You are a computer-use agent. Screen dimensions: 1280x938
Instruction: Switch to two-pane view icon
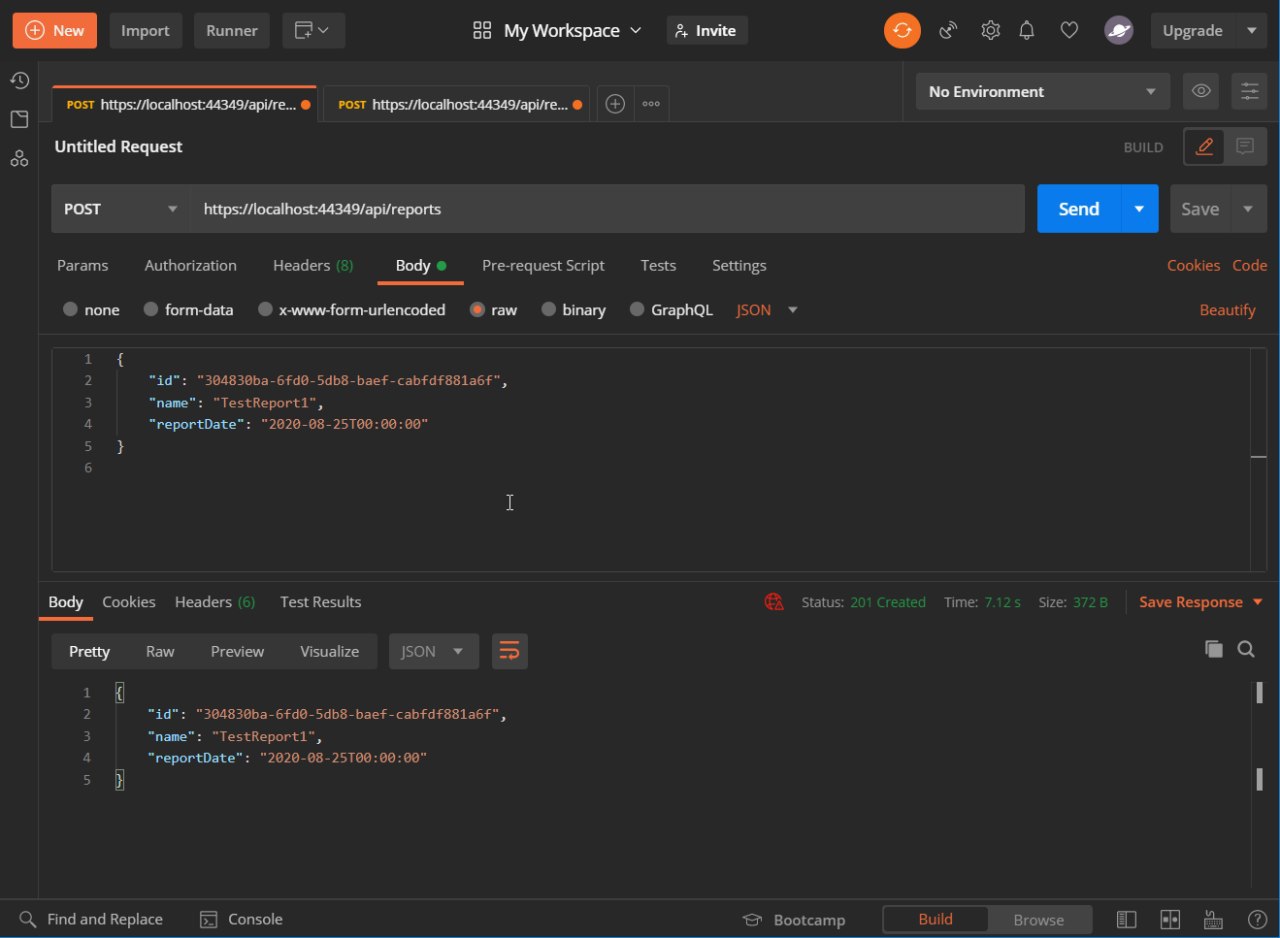pyautogui.click(x=1170, y=919)
